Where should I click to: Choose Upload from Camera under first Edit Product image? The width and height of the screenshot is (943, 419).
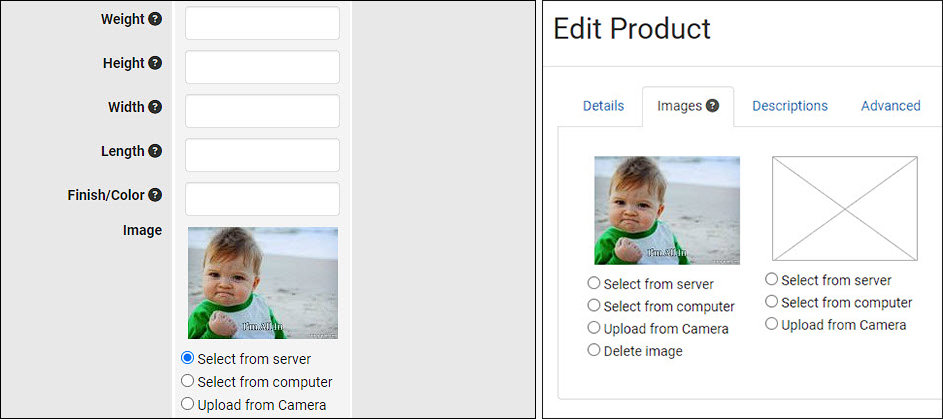pyautogui.click(x=594, y=328)
